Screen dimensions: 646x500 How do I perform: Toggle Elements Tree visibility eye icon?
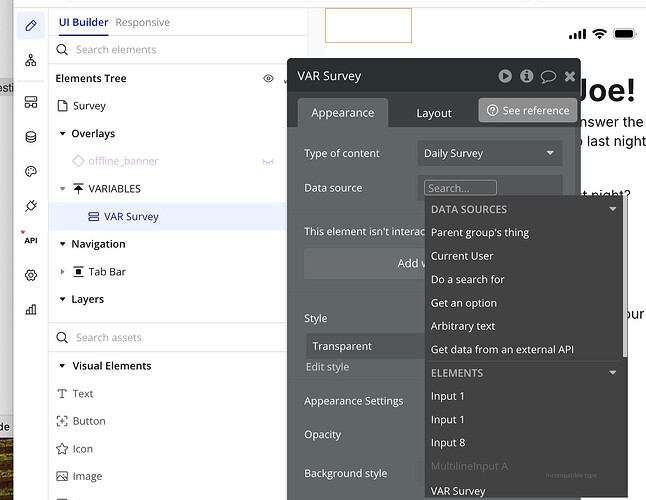point(268,78)
